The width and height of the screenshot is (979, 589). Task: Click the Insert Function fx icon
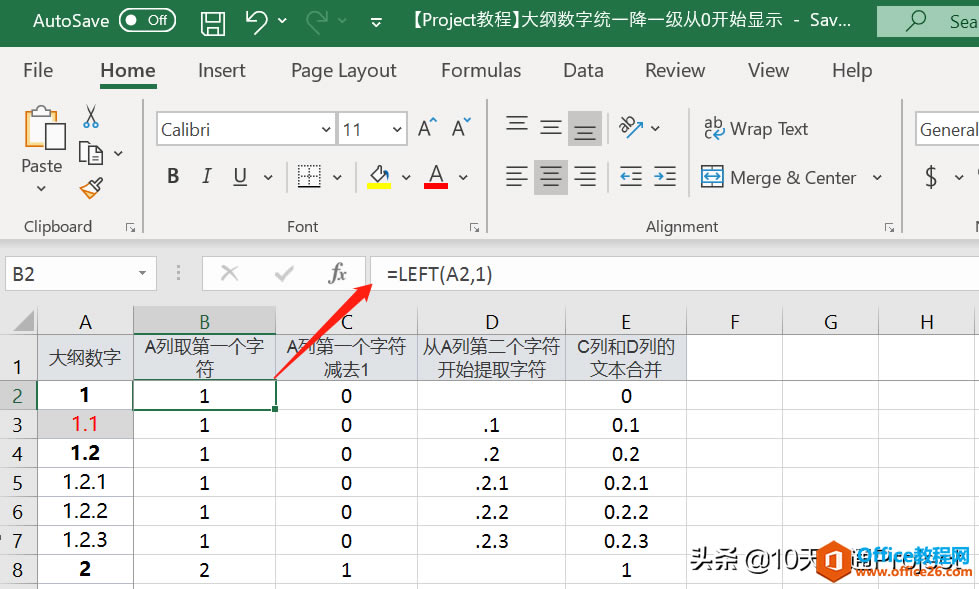[x=337, y=273]
